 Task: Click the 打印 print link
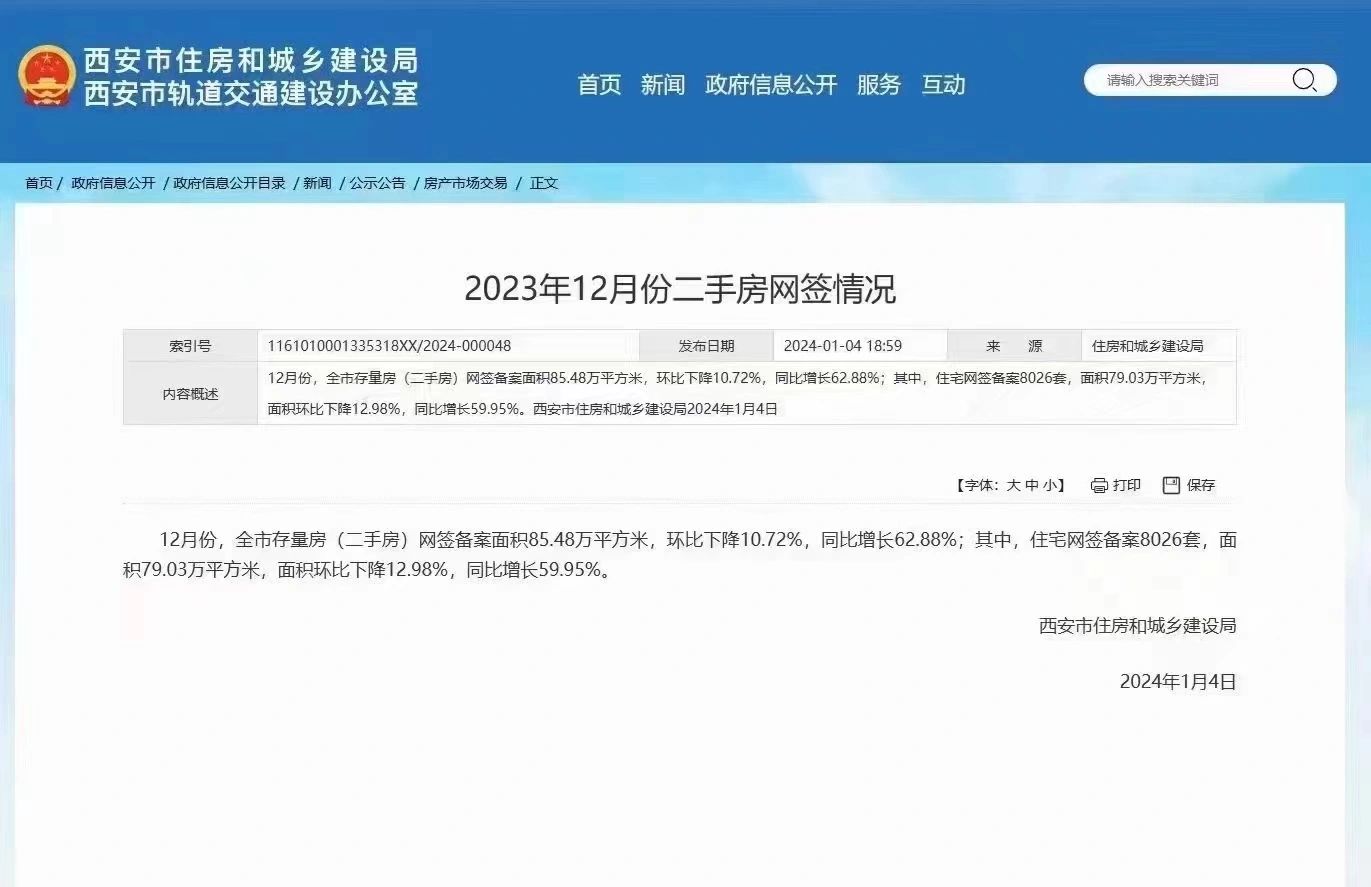(x=1127, y=485)
